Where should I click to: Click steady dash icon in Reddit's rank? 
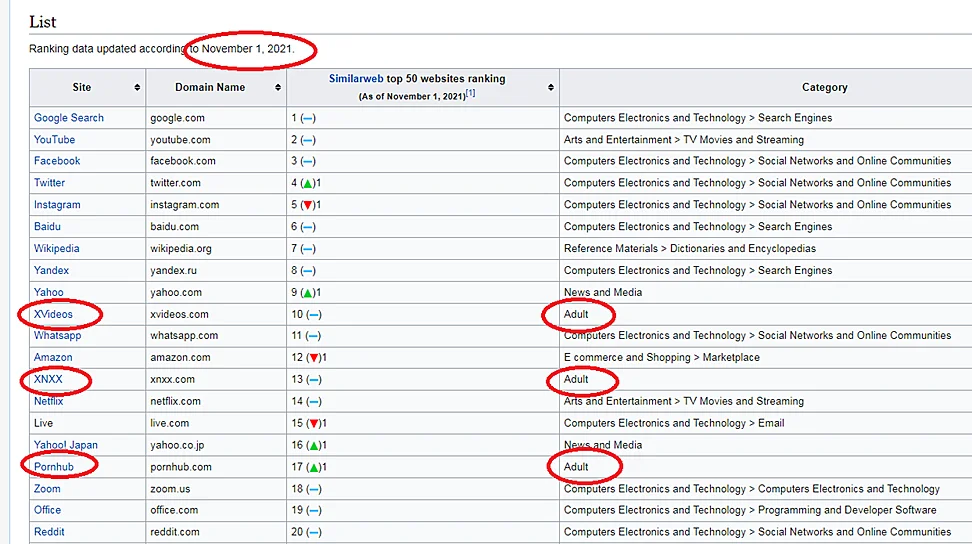coord(314,532)
